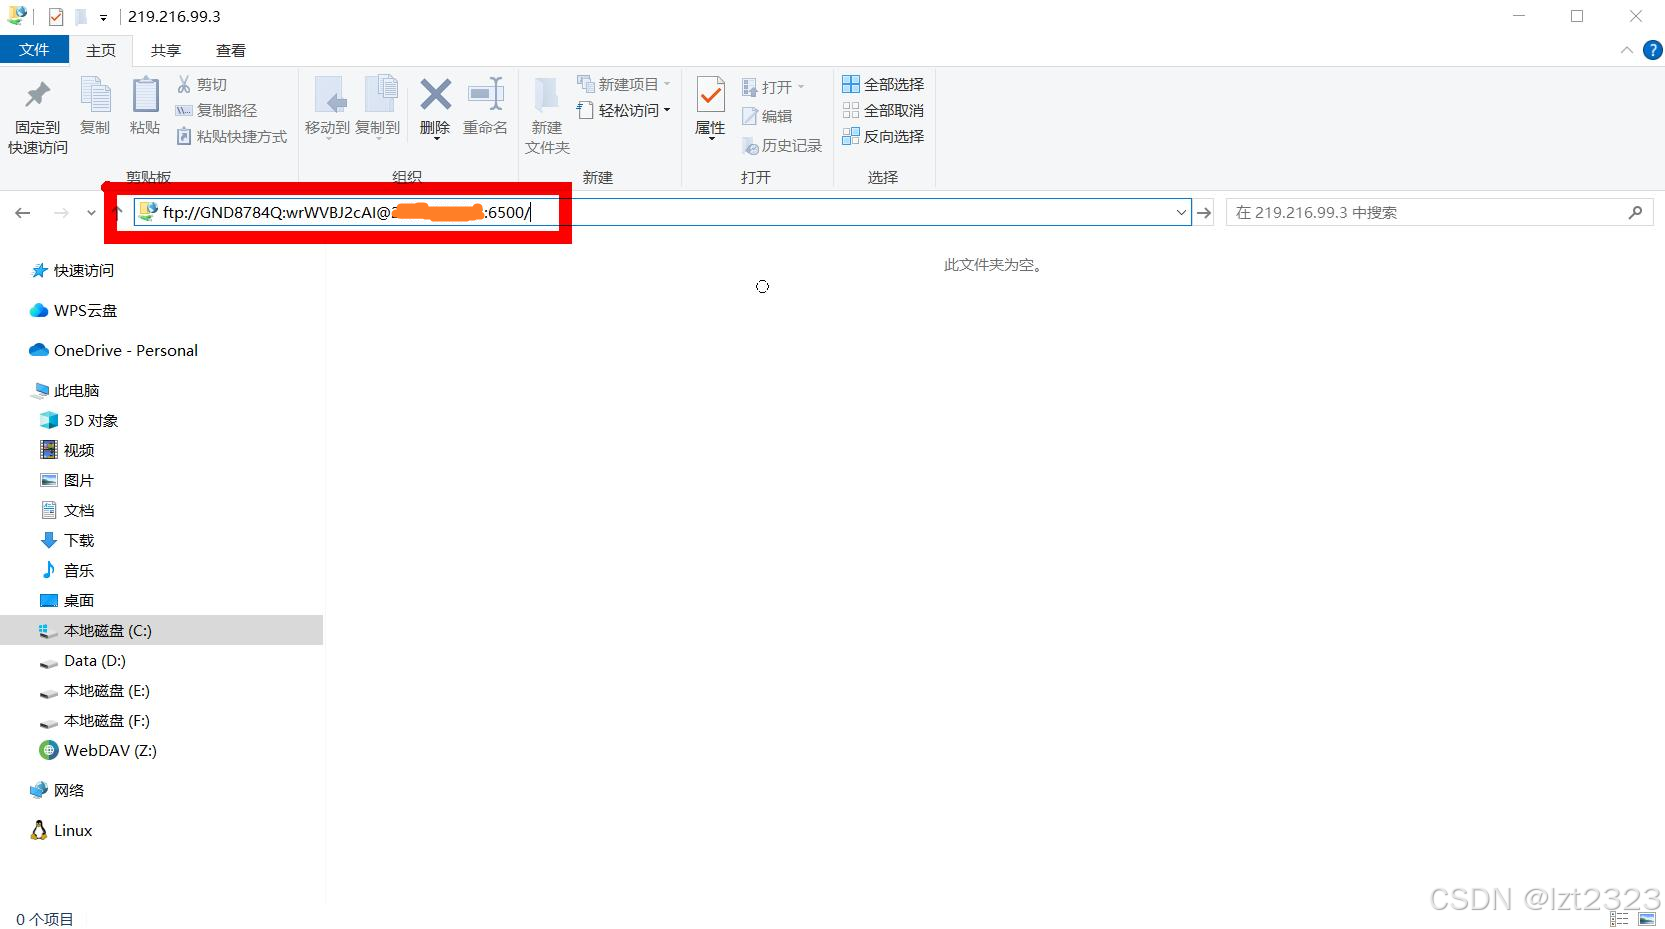Viewport: 1665px width, 929px height.
Task: Open the Delete button dropdown arrow
Action: (436, 139)
